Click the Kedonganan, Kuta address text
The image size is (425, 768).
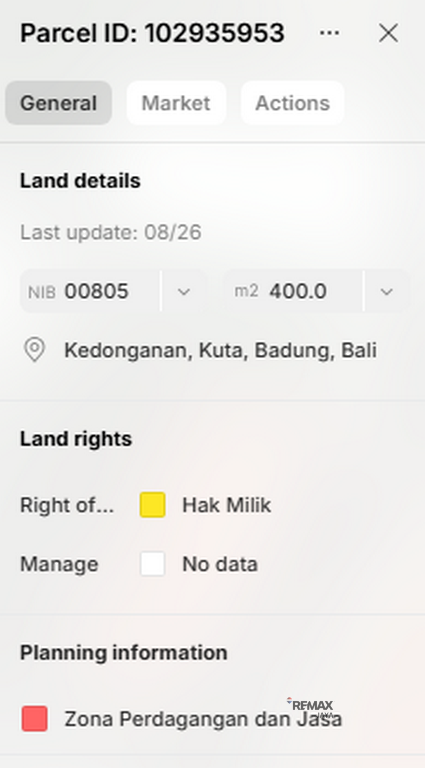pos(220,350)
